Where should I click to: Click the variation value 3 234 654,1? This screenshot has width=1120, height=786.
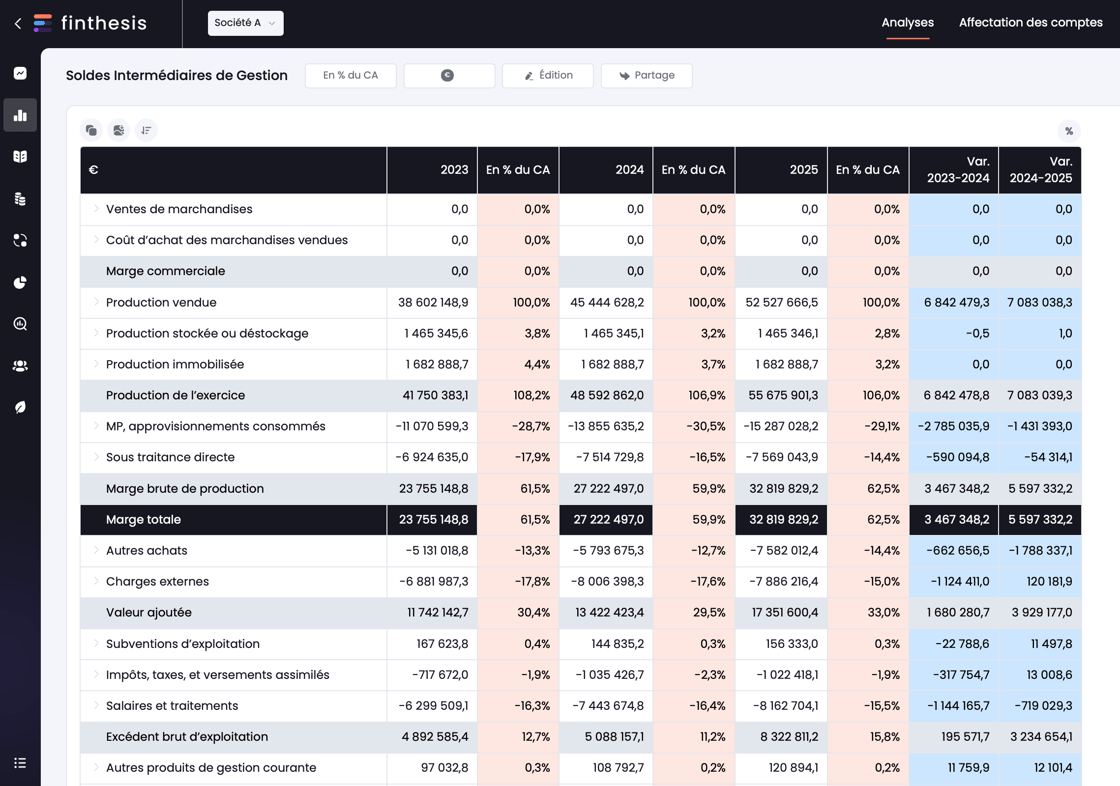click(1041, 737)
